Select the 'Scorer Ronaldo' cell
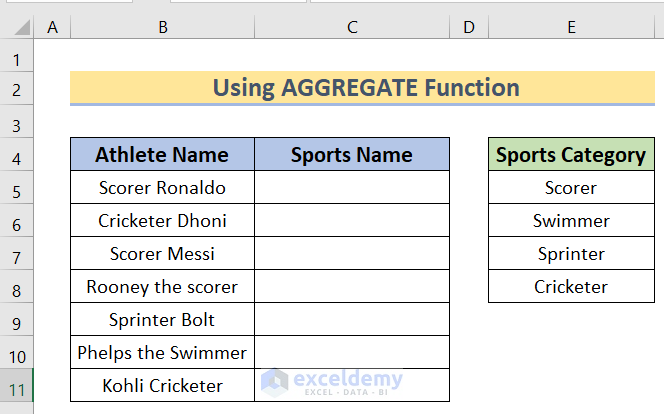 pyautogui.click(x=162, y=188)
